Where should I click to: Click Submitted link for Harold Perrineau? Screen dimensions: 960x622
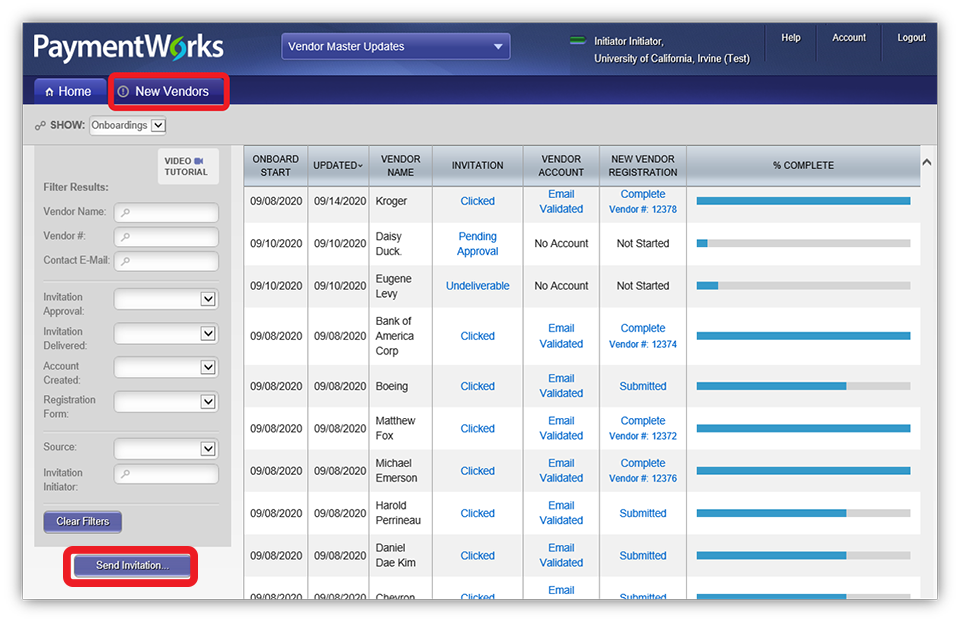pos(643,513)
